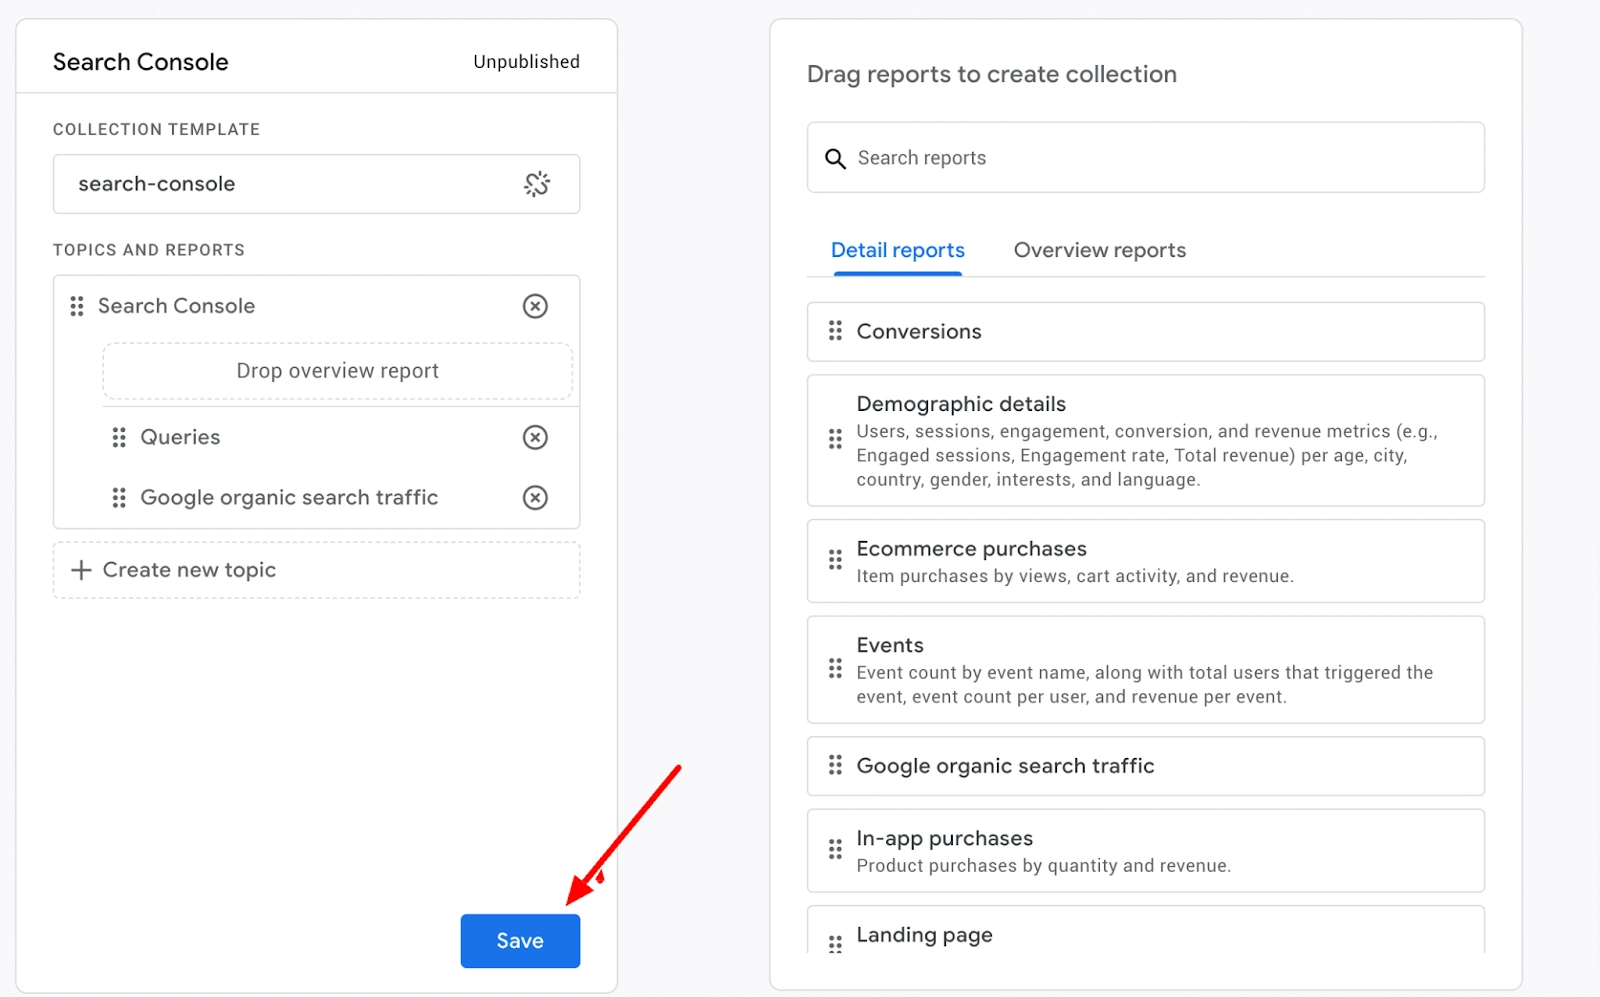Click 'Item purchases by views' description
Screen dimensions: 1600x997
pyautogui.click(x=1075, y=576)
